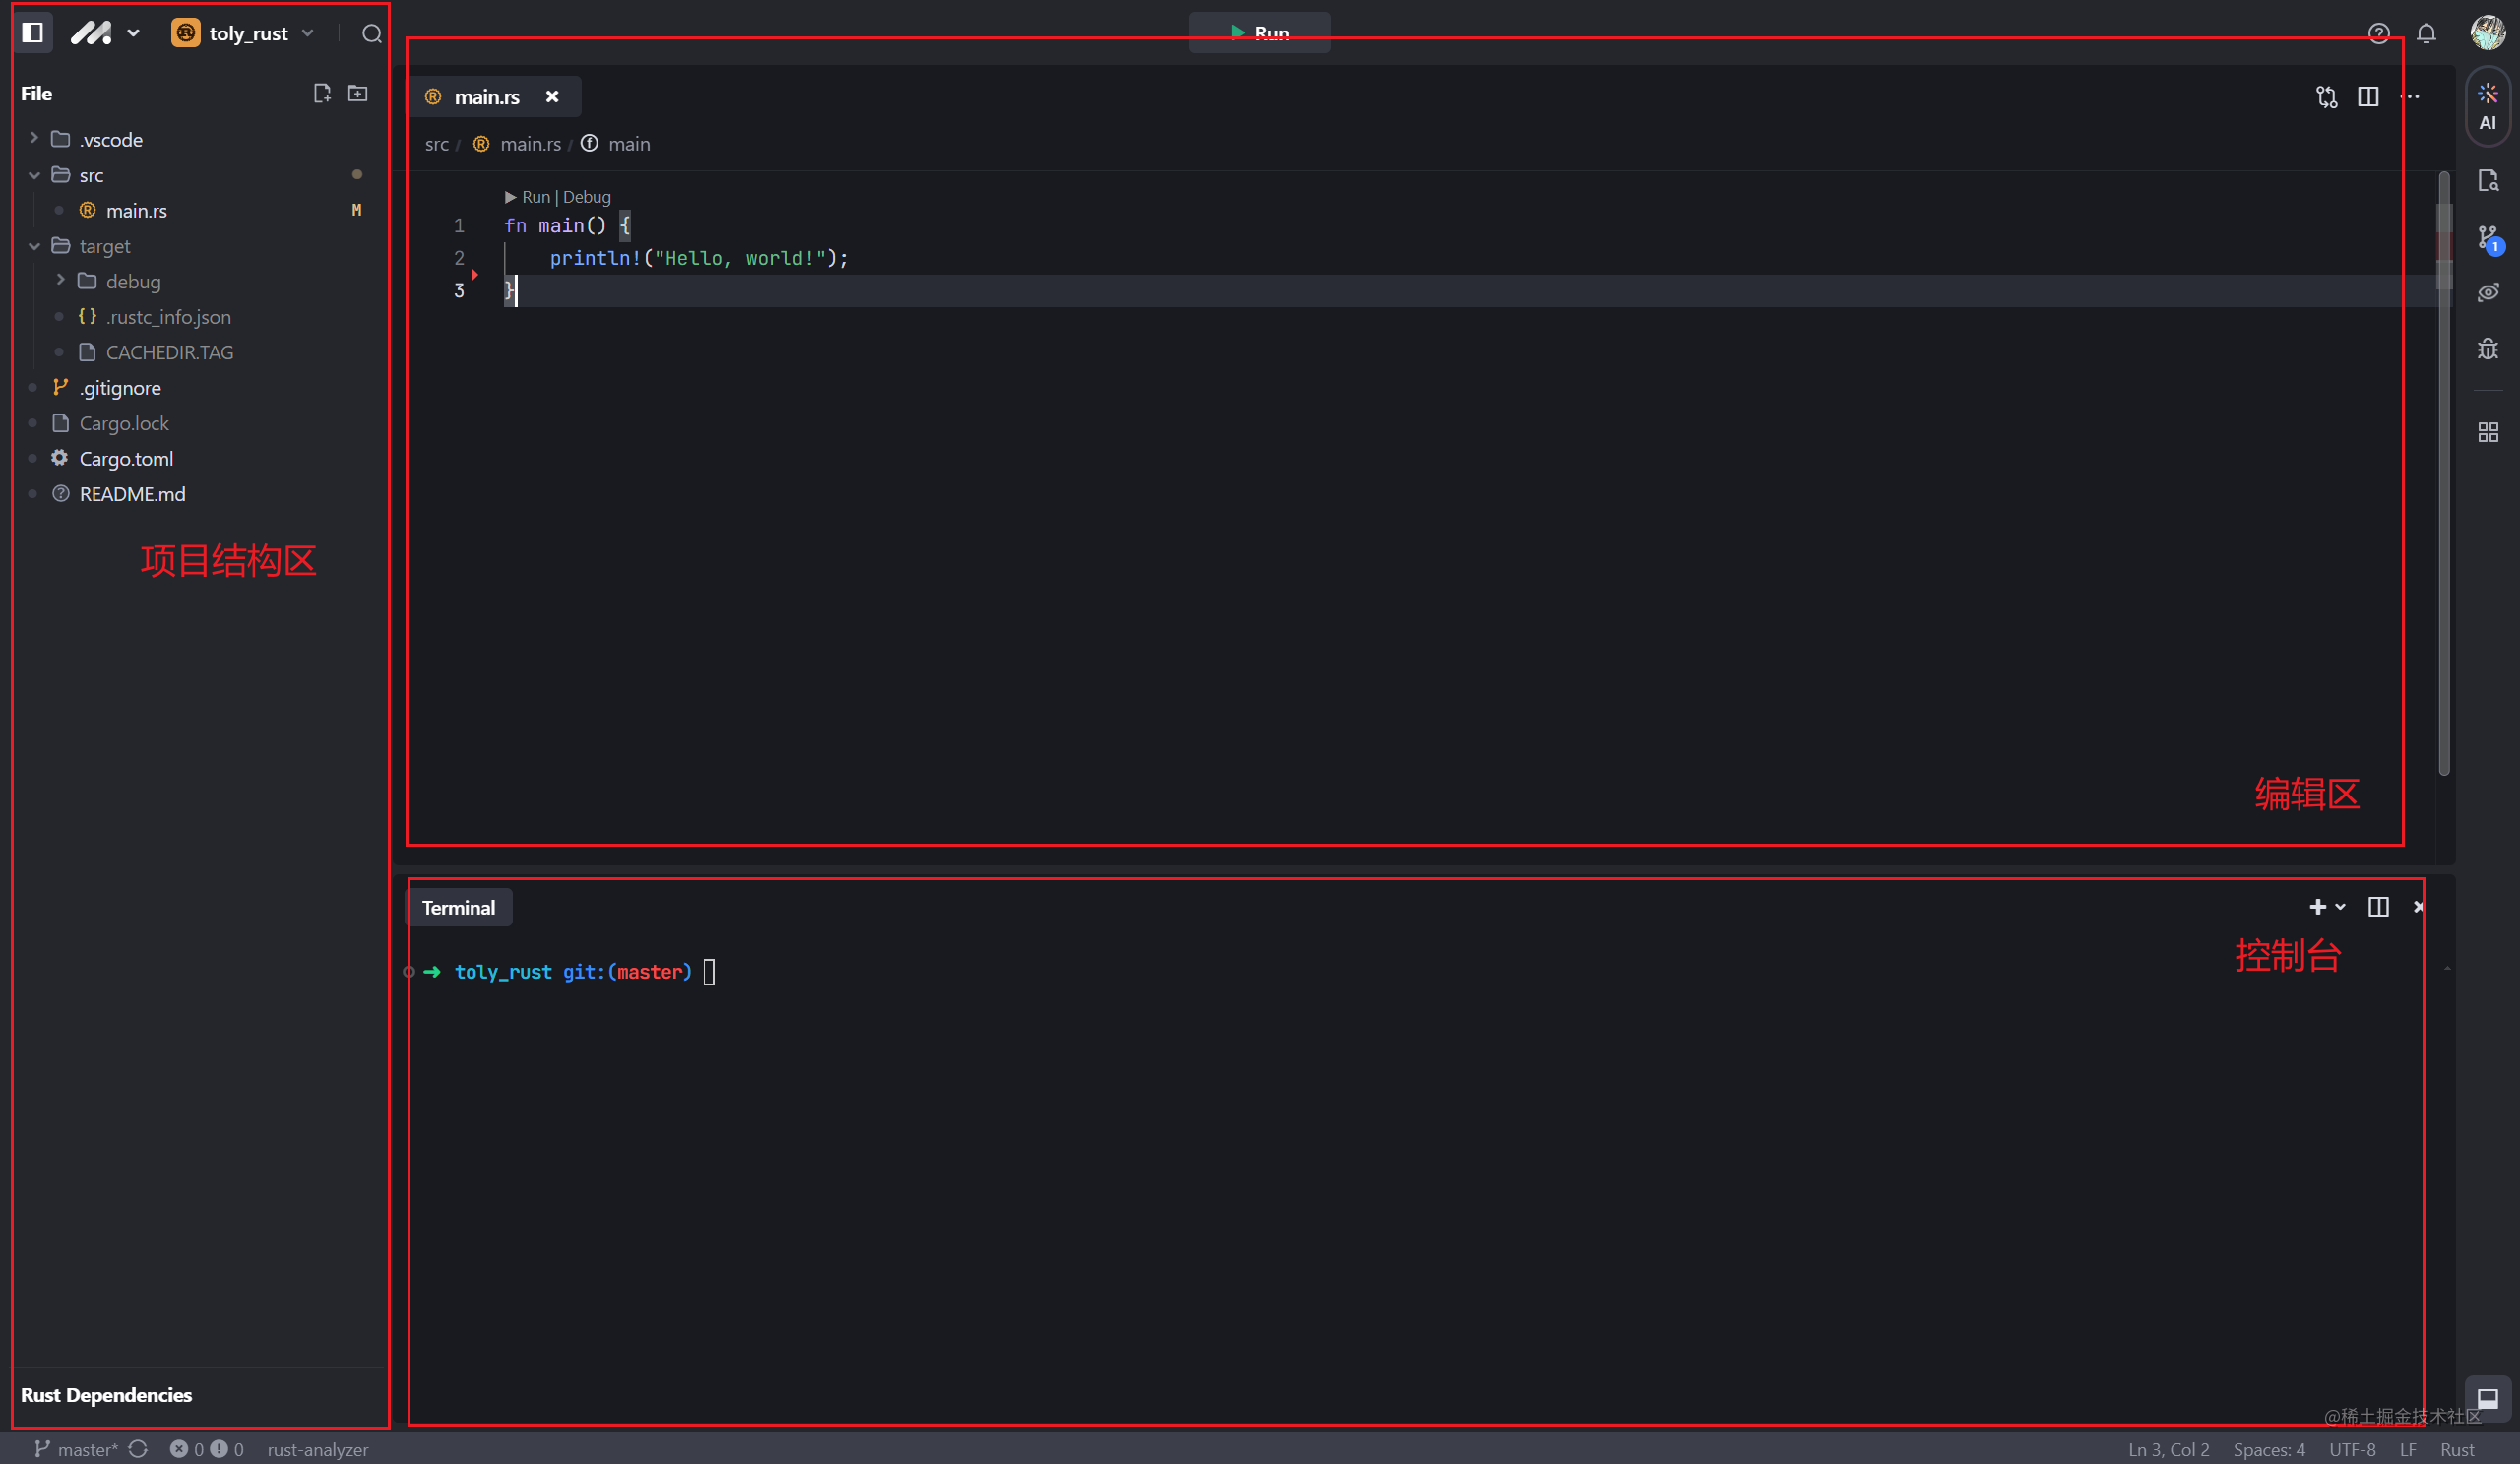The image size is (2520, 1464).
Task: Split the editor view
Action: pyautogui.click(x=2368, y=97)
